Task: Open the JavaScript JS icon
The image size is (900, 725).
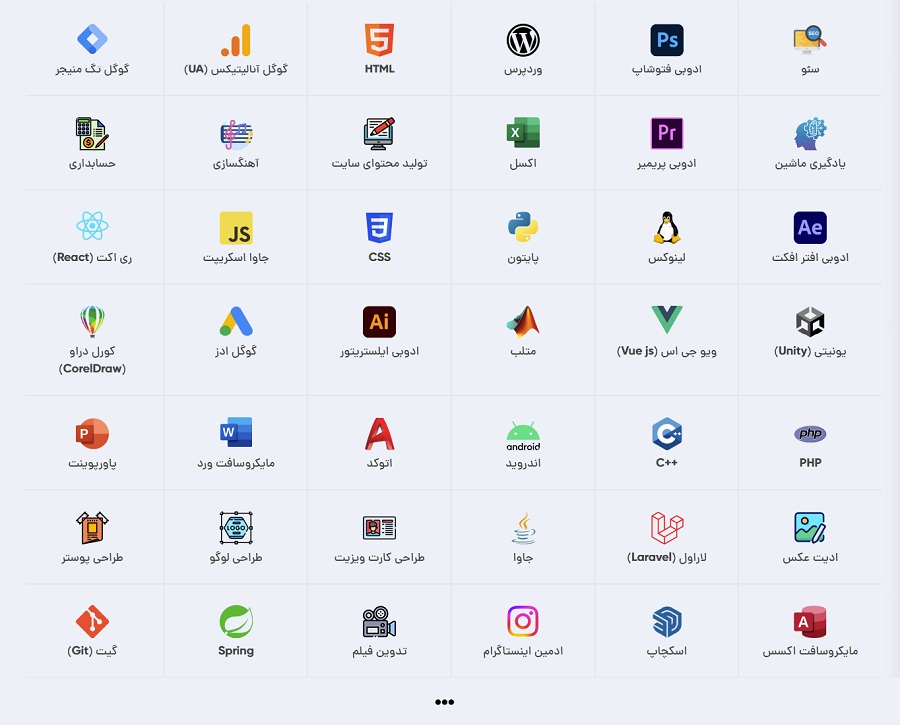Action: point(236,228)
